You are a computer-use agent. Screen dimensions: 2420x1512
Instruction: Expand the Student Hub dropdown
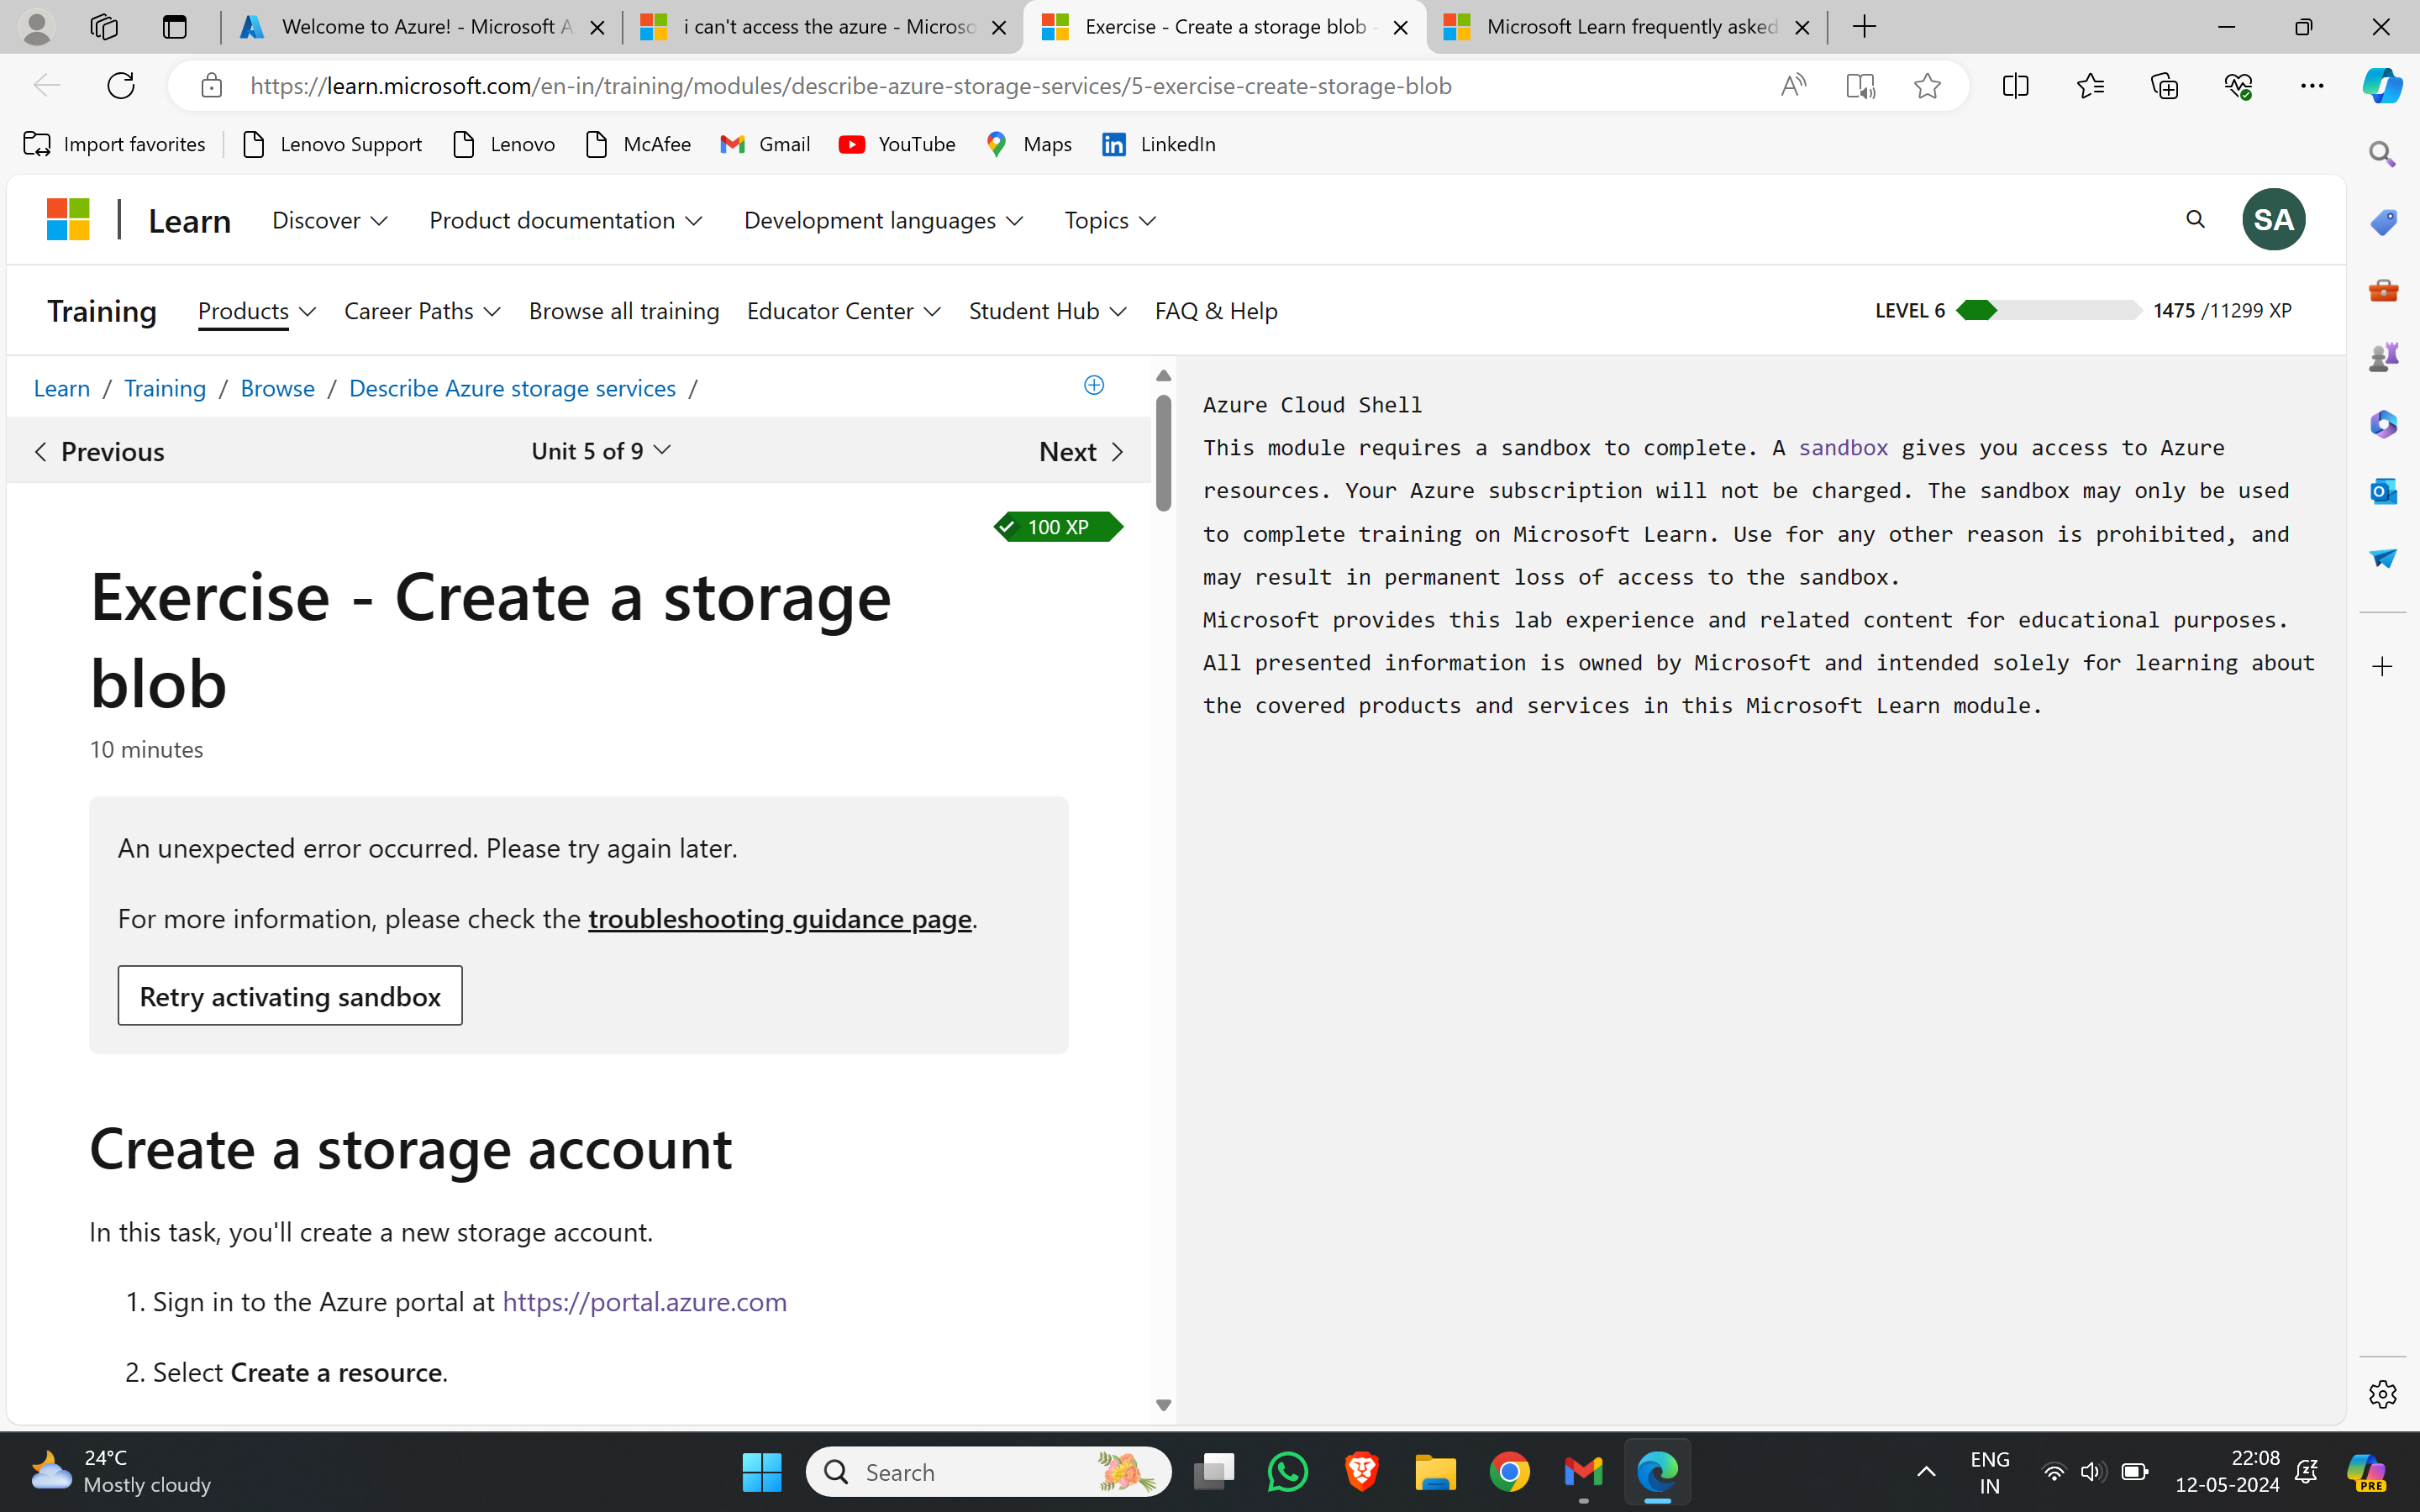(1047, 311)
